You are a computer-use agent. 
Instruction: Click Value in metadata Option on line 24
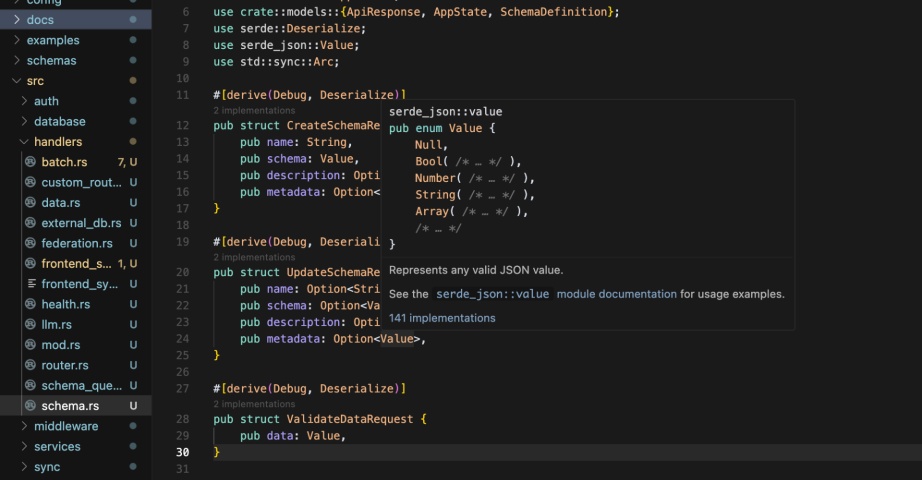coord(397,339)
